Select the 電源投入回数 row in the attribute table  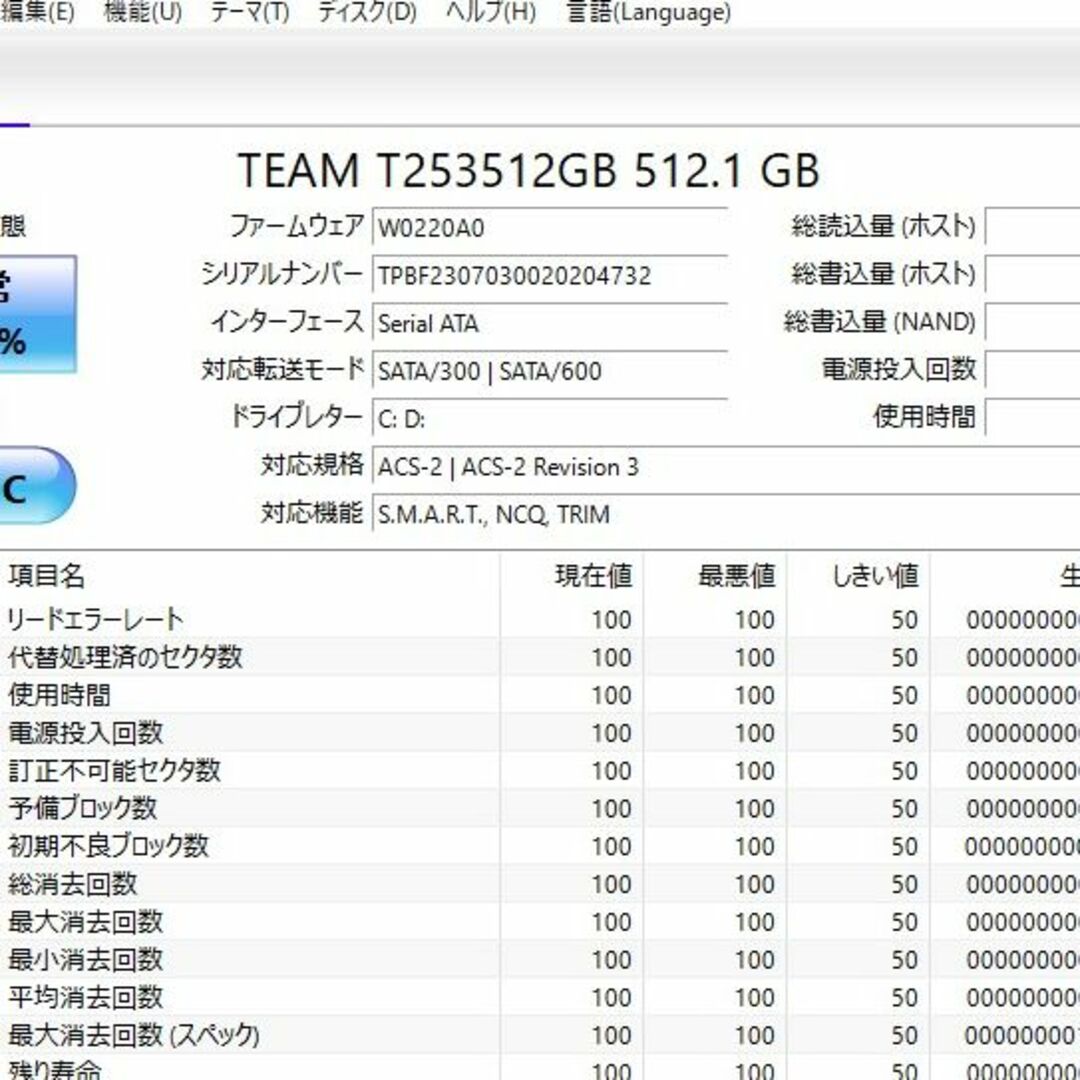[540, 734]
